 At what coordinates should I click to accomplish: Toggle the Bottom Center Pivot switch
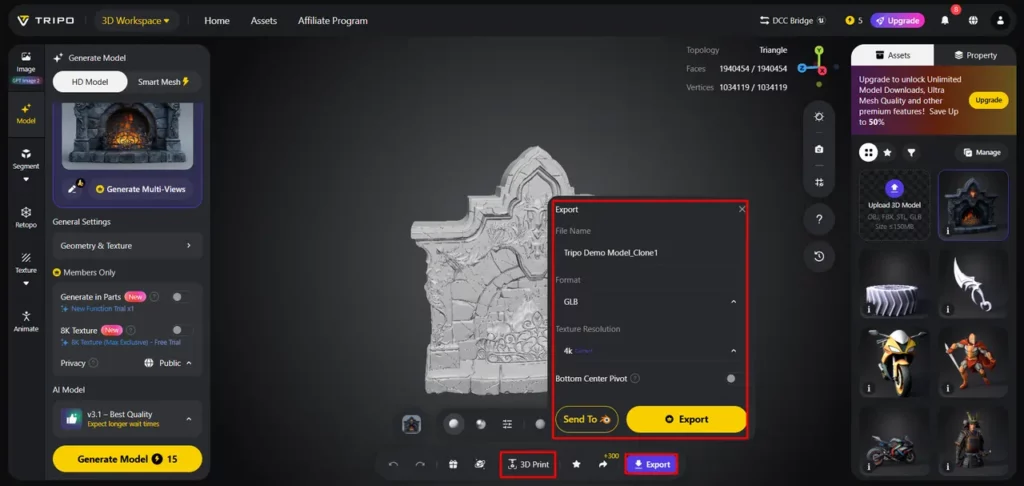733,378
